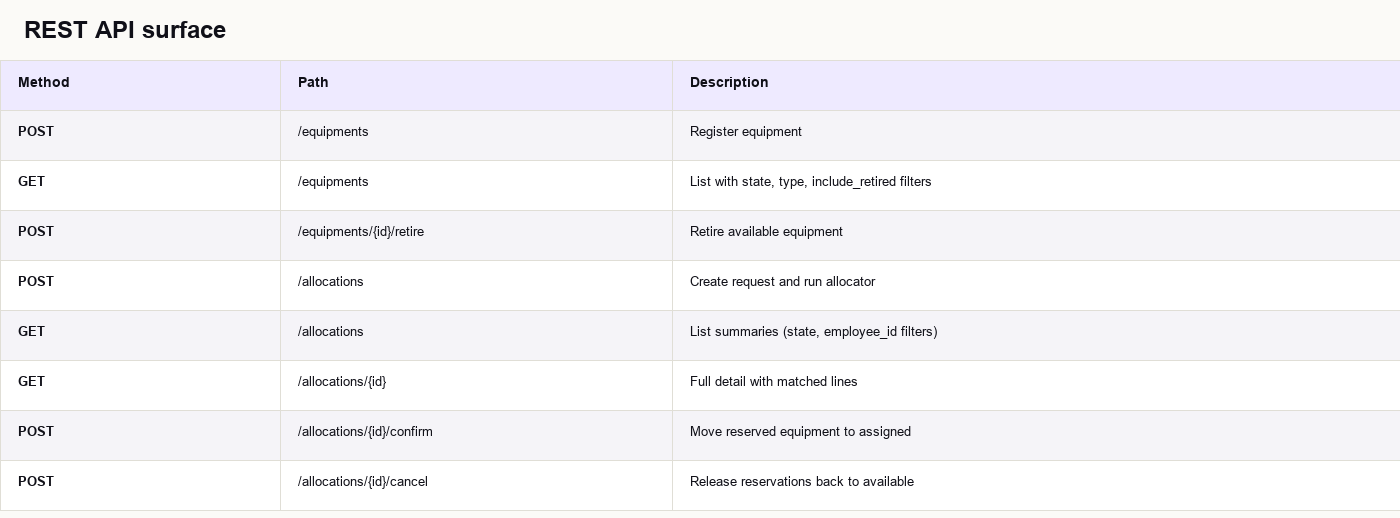Image resolution: width=1400 pixels, height=518 pixels.
Task: Select /allocations path in Create request row
Action: (x=331, y=281)
